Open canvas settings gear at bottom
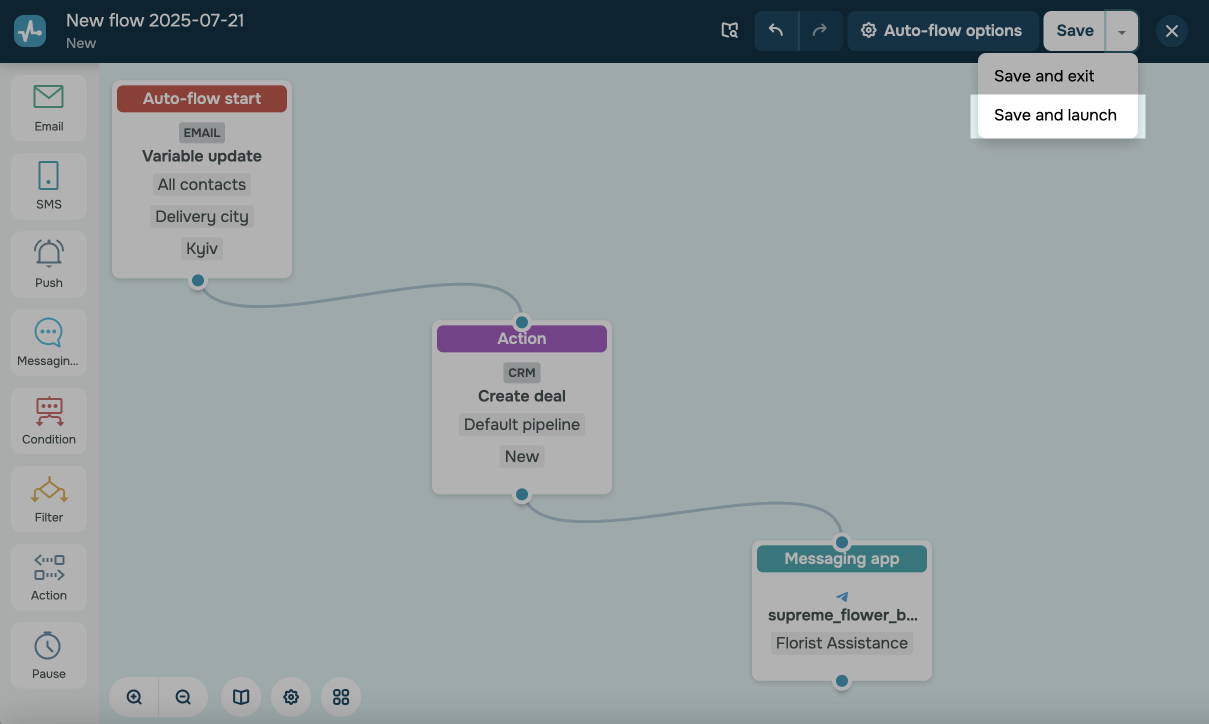The height and width of the screenshot is (724, 1209). tap(291, 697)
